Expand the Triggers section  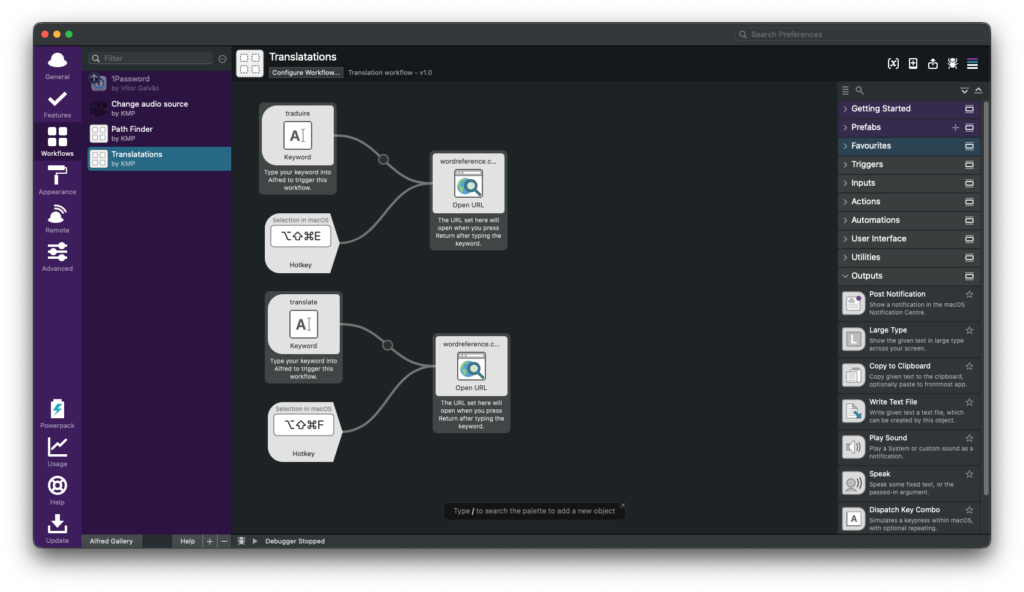(x=908, y=165)
